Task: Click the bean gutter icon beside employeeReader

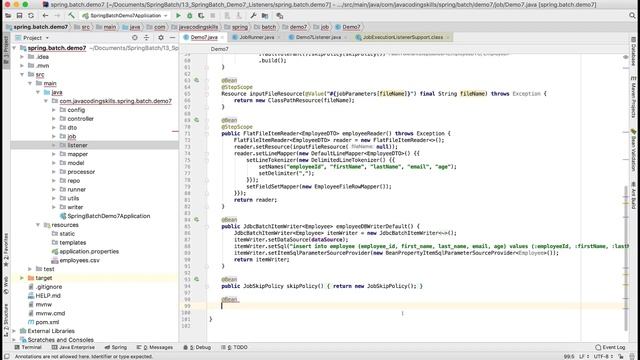Action: [x=196, y=120]
